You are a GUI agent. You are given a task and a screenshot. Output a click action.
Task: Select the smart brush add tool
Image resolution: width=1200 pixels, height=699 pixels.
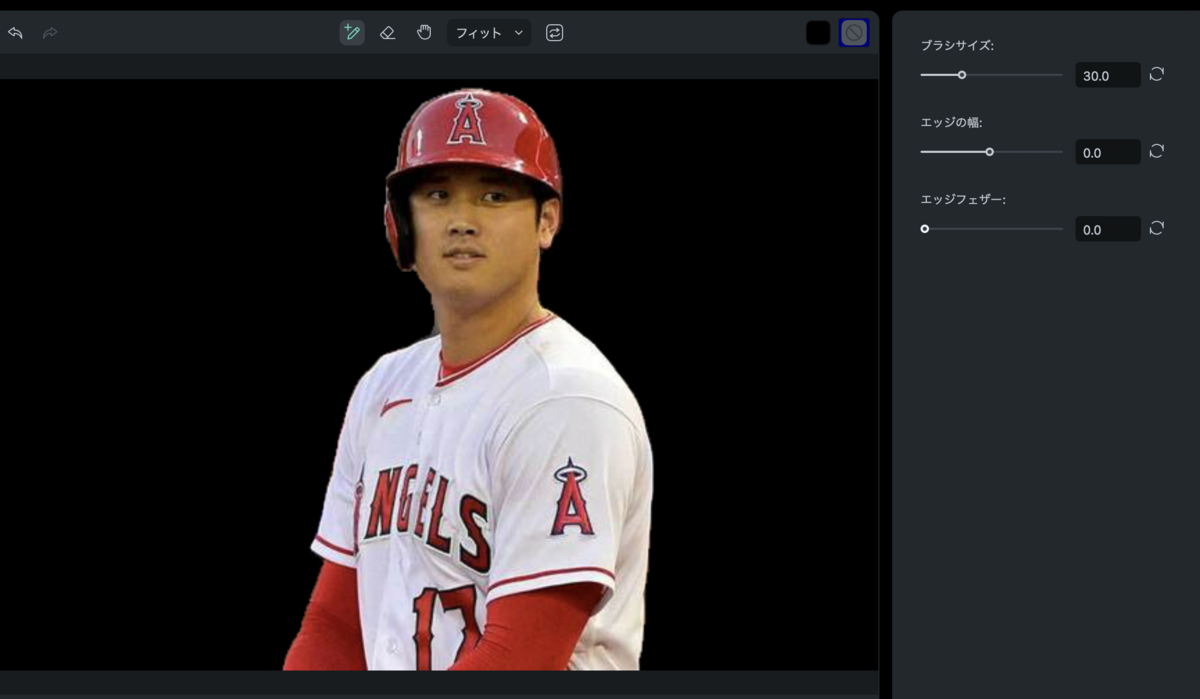351,32
